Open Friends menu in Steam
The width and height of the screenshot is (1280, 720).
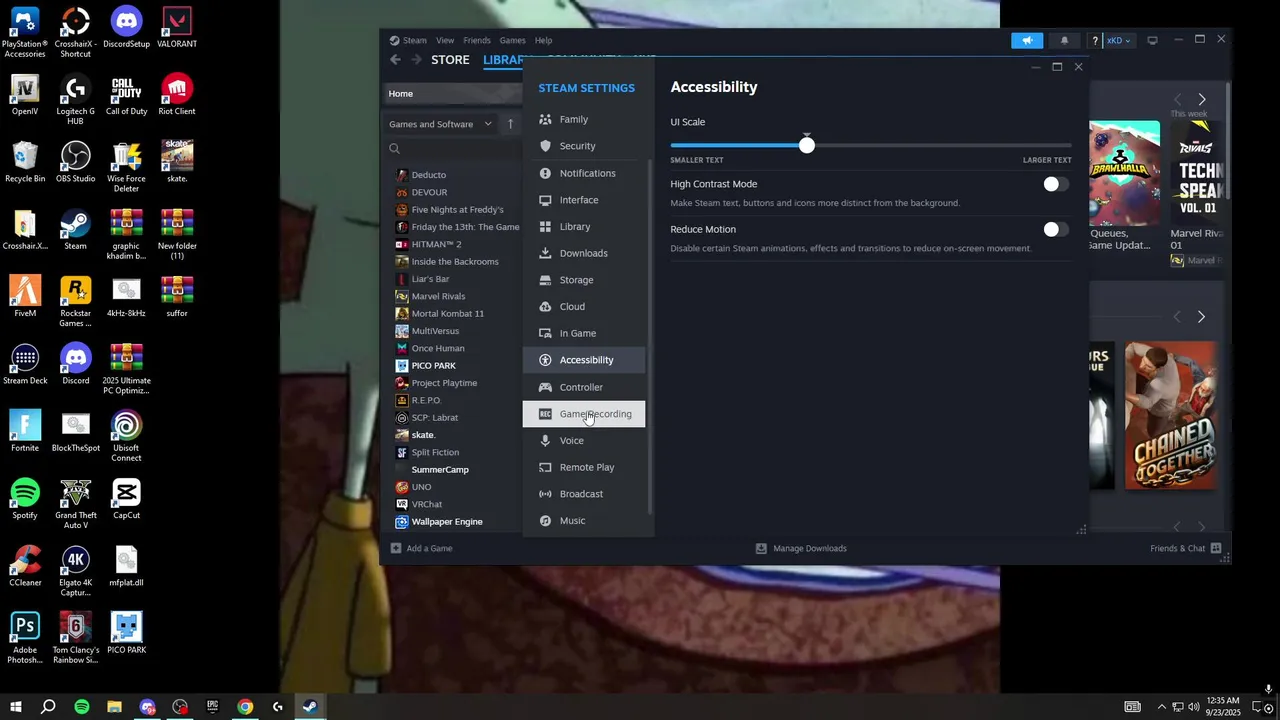point(477,40)
